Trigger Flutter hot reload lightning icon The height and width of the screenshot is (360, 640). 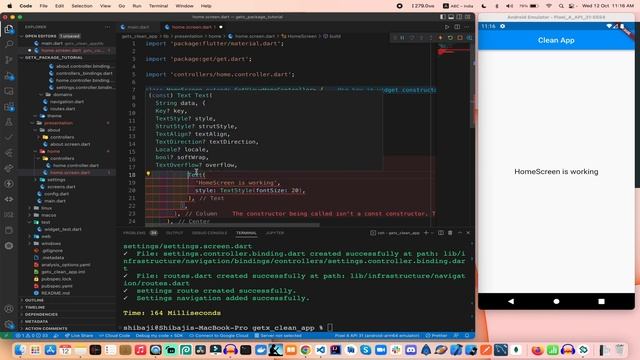pos(440,38)
